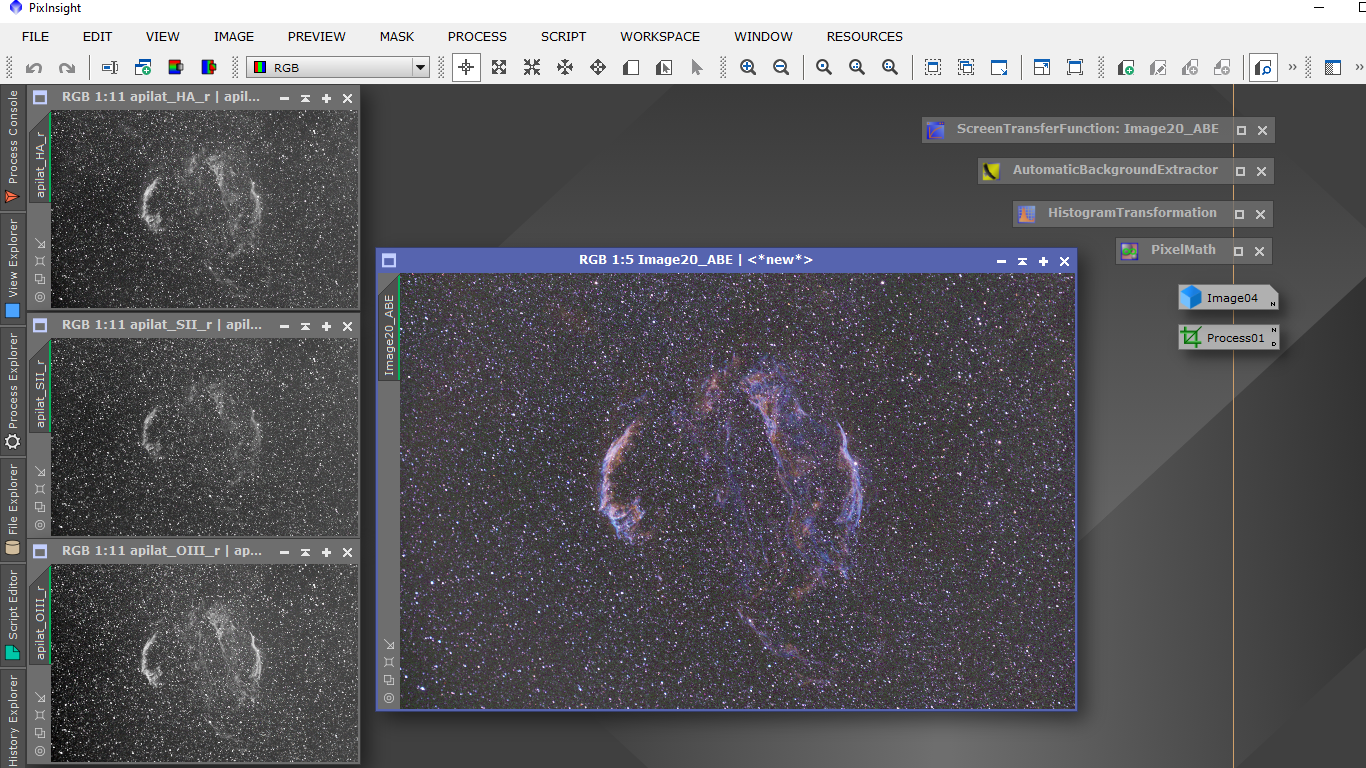This screenshot has width=1366, height=768.
Task: Open the MASK menu
Action: click(397, 36)
